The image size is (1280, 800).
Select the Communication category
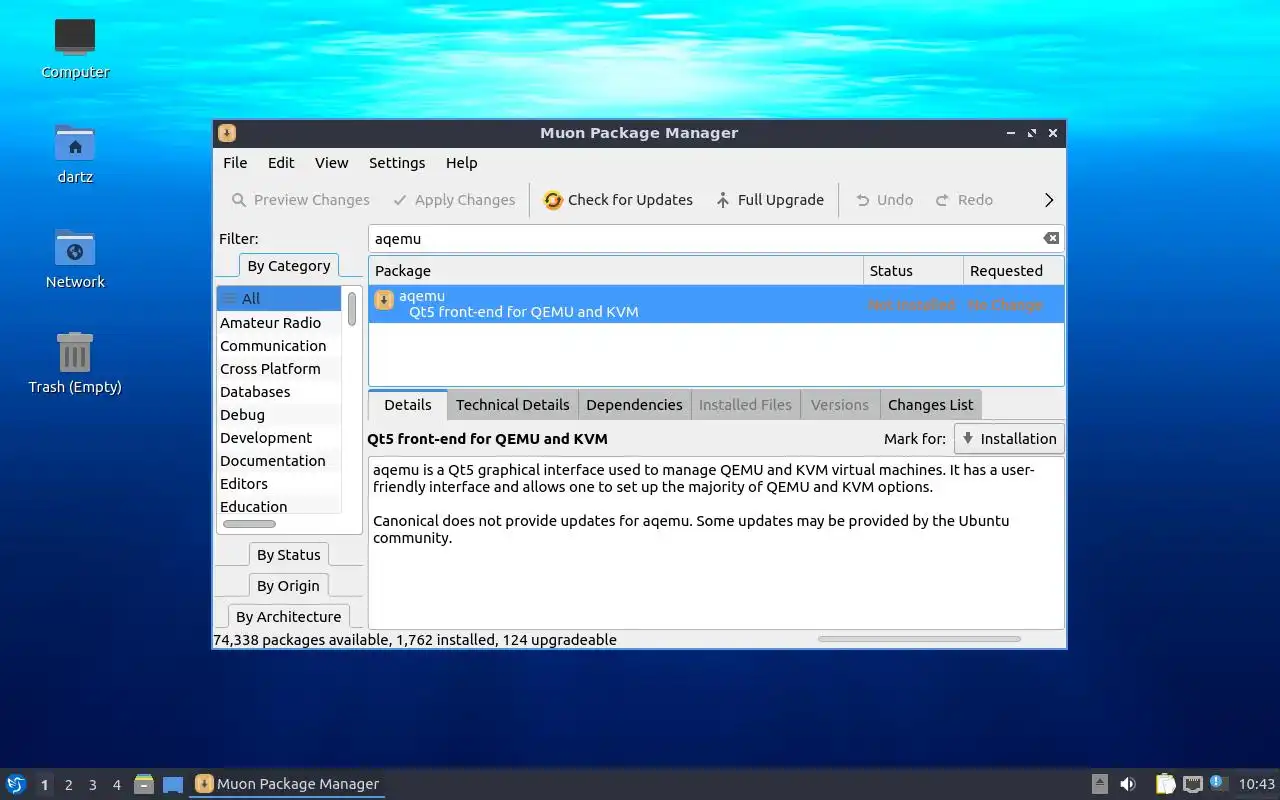click(279, 346)
